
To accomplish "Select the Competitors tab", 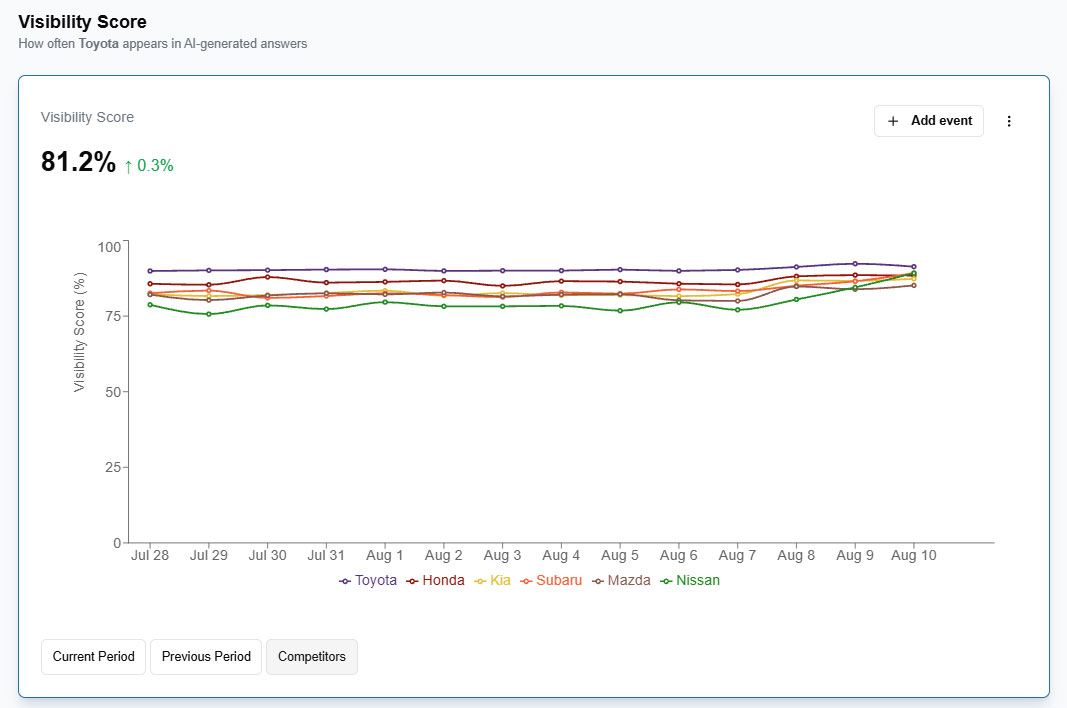I will tap(312, 657).
